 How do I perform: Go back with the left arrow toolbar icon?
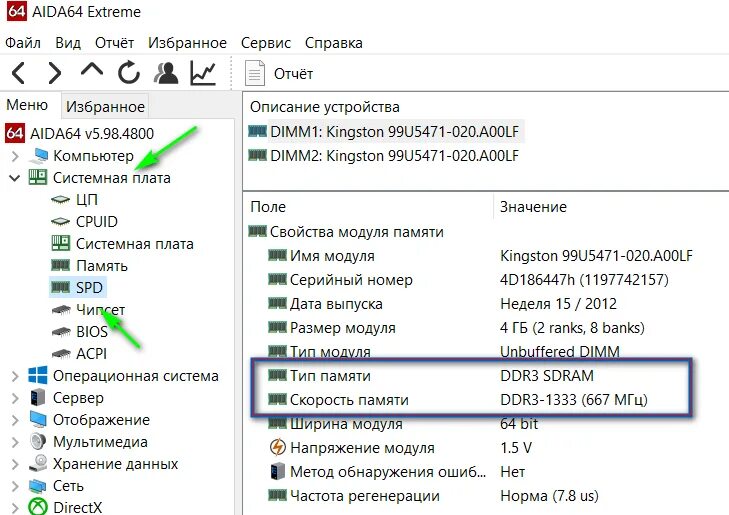coord(19,73)
